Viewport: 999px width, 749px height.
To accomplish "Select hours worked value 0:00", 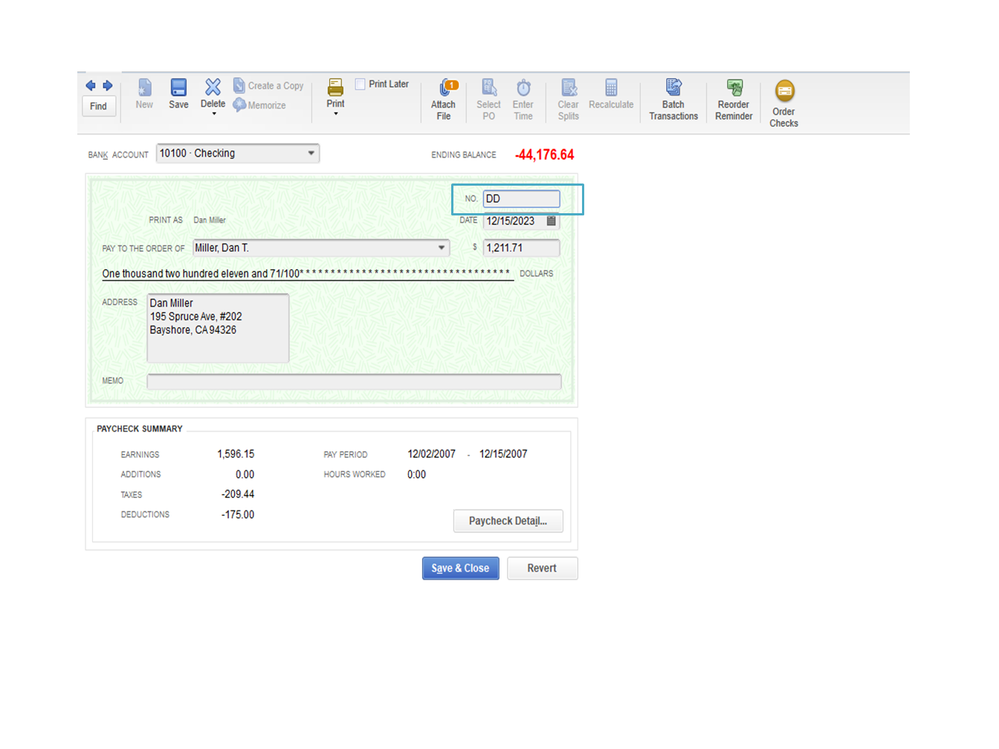I will click(x=417, y=474).
